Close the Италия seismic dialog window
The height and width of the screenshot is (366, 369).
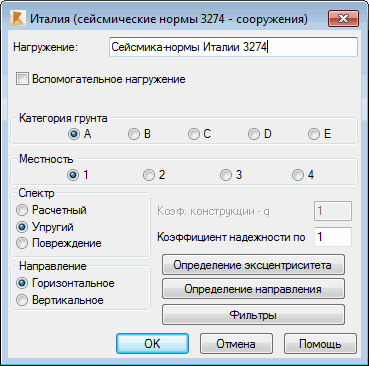click(x=343, y=18)
